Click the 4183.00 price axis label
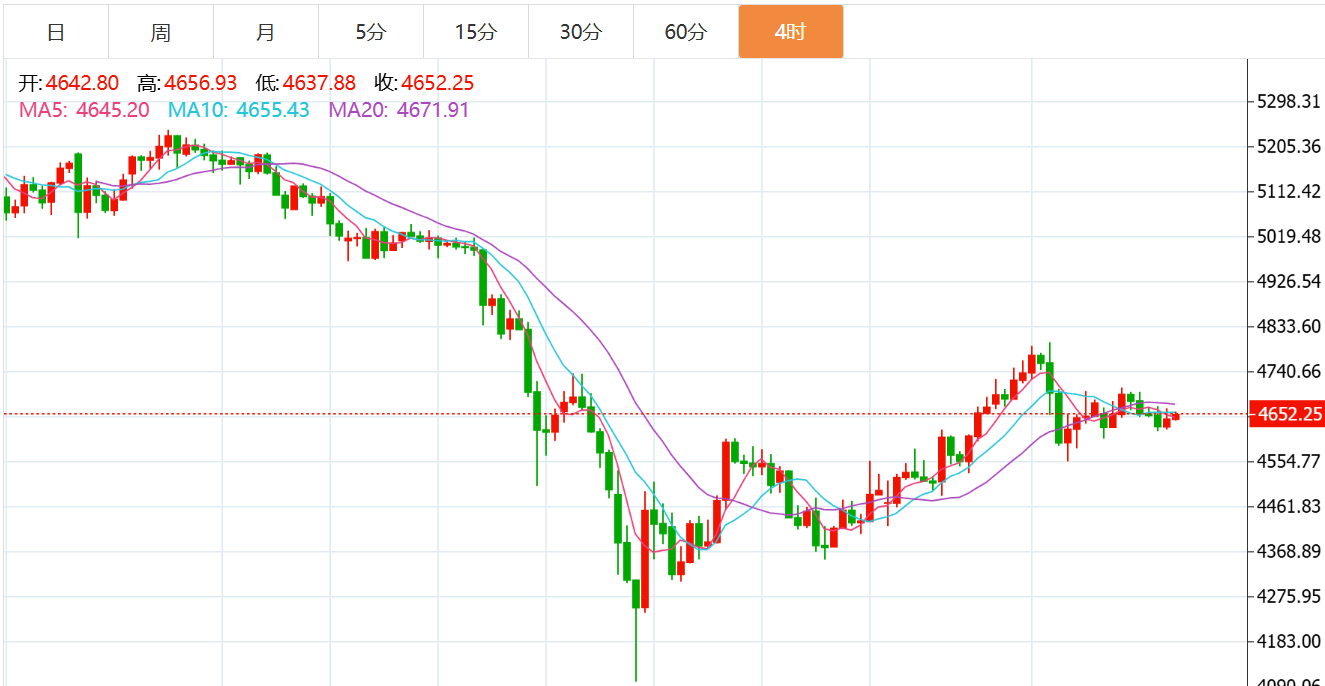 (1290, 641)
